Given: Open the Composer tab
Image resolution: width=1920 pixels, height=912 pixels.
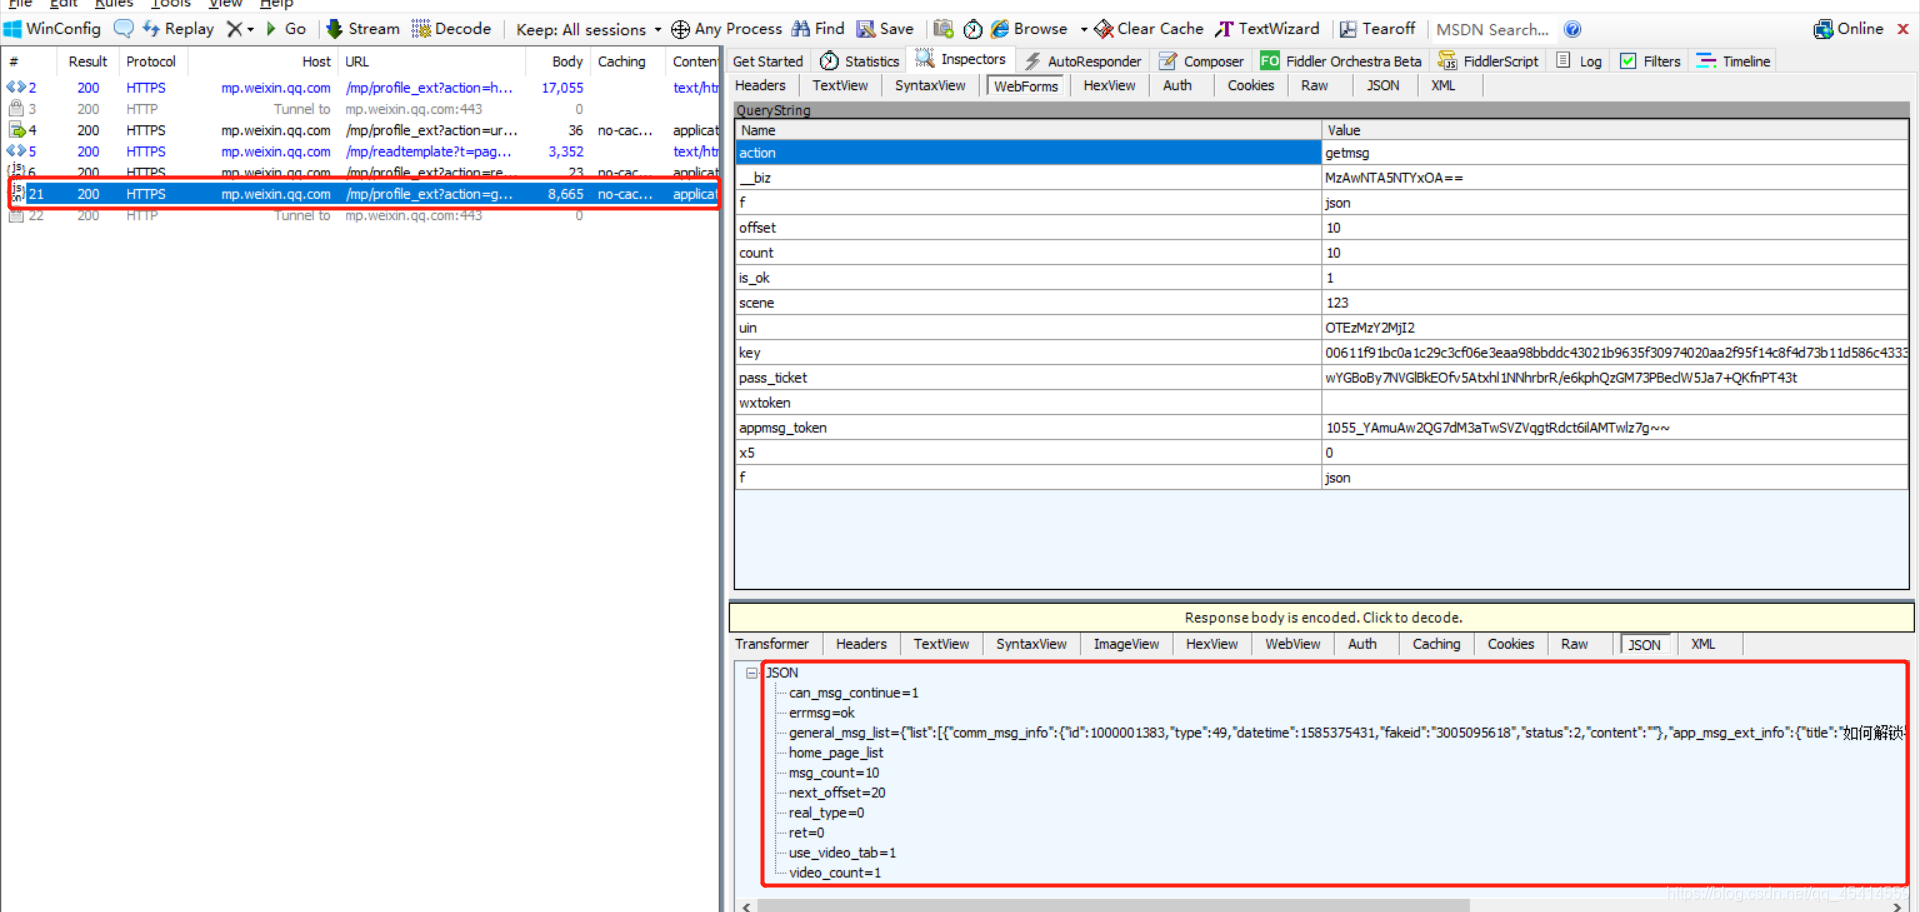Looking at the screenshot, I should 1201,61.
